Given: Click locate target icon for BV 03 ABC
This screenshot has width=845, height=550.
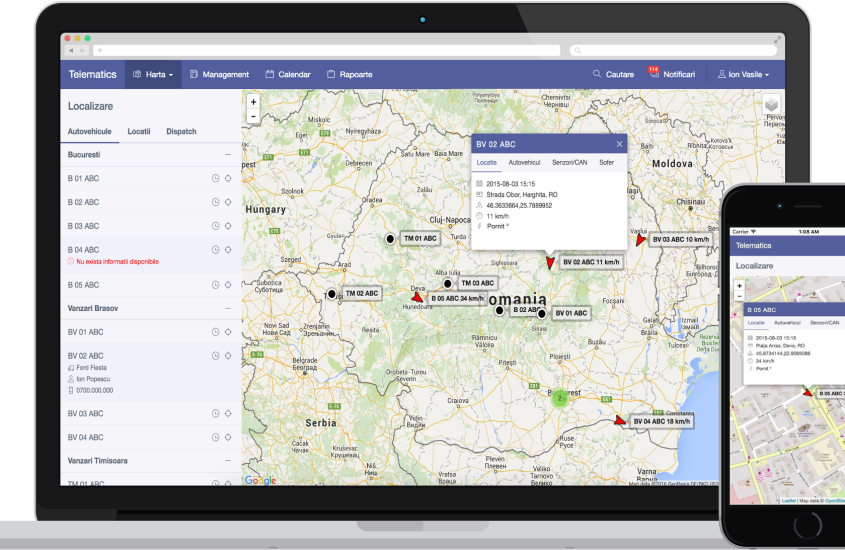Looking at the screenshot, I should click(228, 414).
